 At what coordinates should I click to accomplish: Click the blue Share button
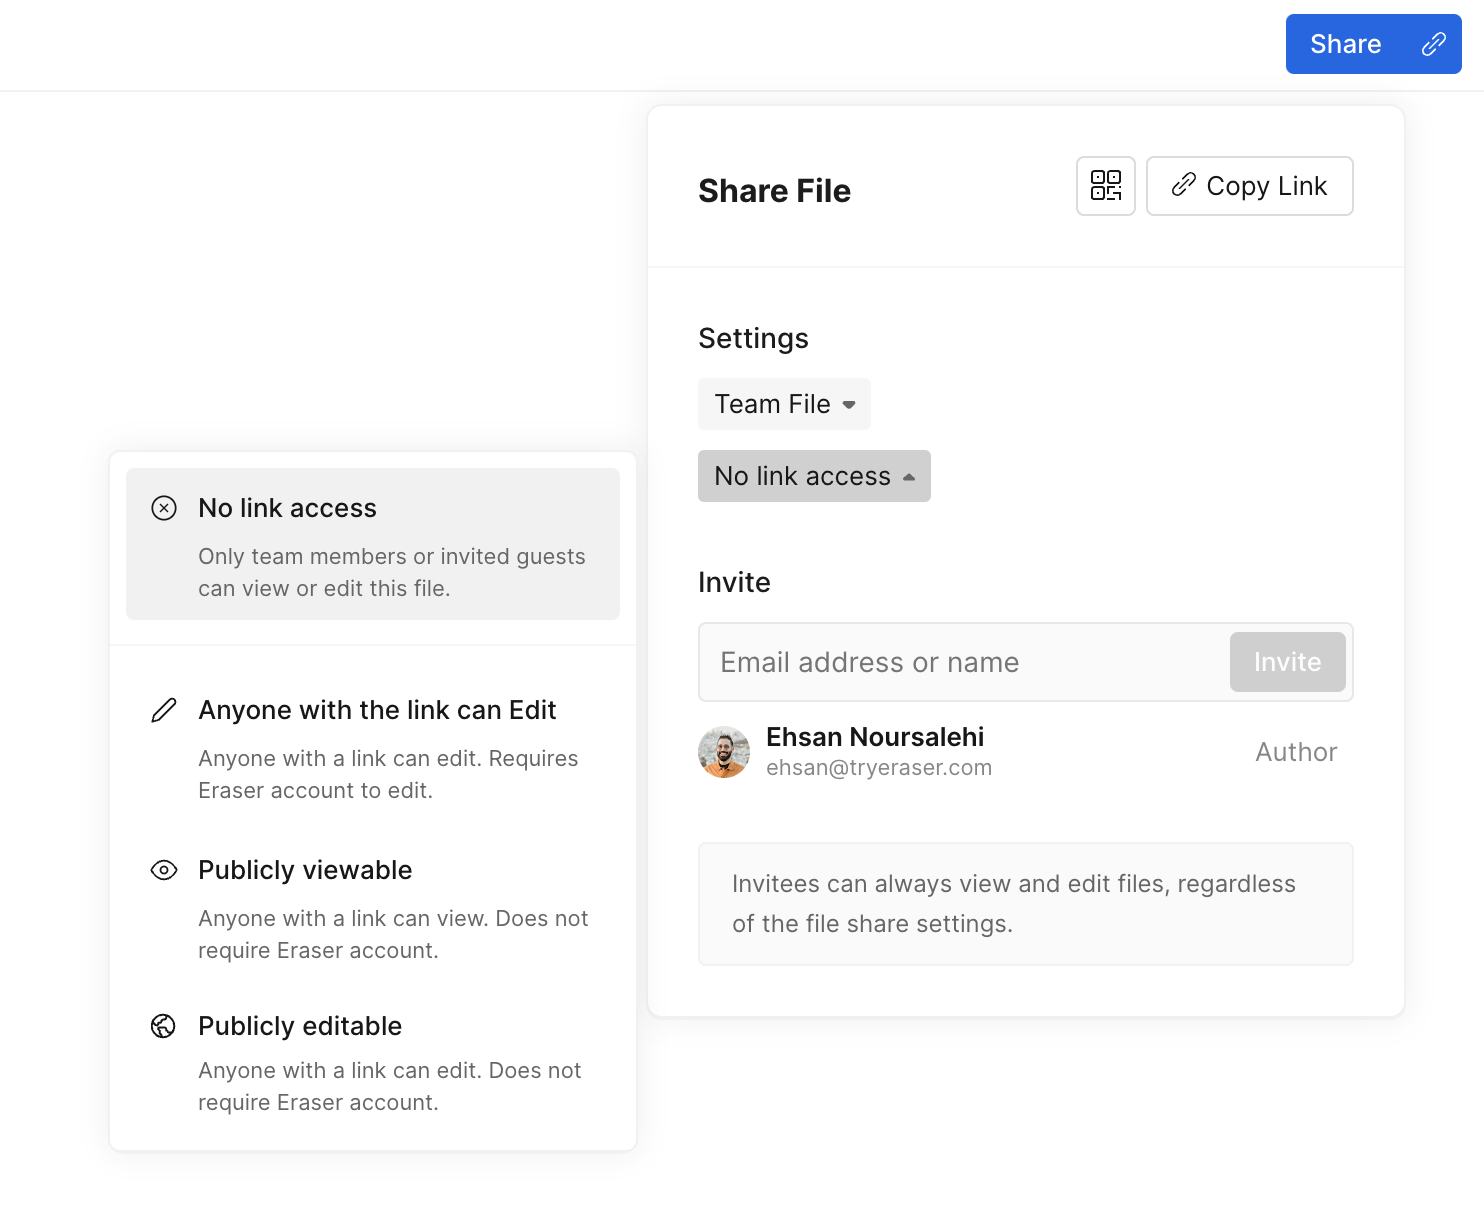1373,44
